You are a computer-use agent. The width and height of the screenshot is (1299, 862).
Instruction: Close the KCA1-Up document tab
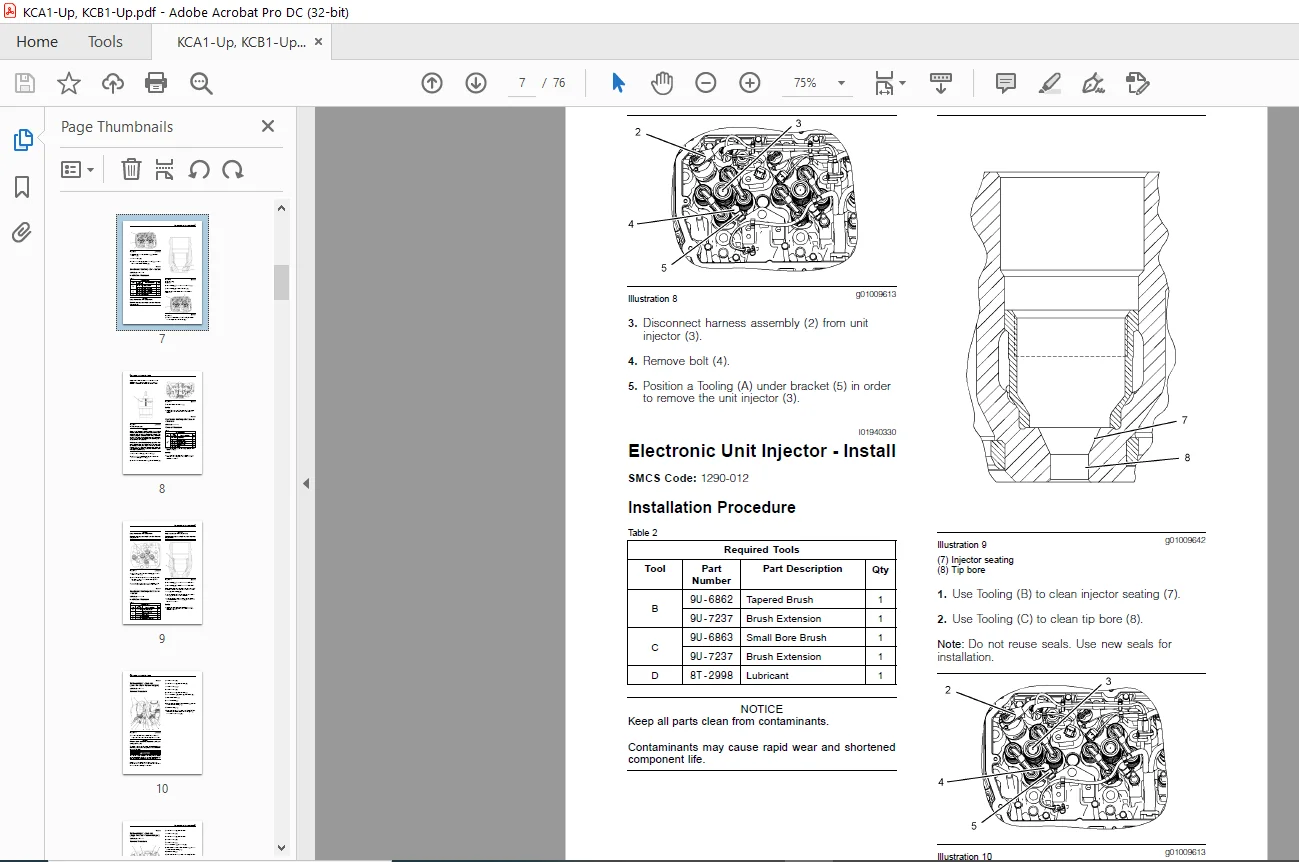point(319,42)
